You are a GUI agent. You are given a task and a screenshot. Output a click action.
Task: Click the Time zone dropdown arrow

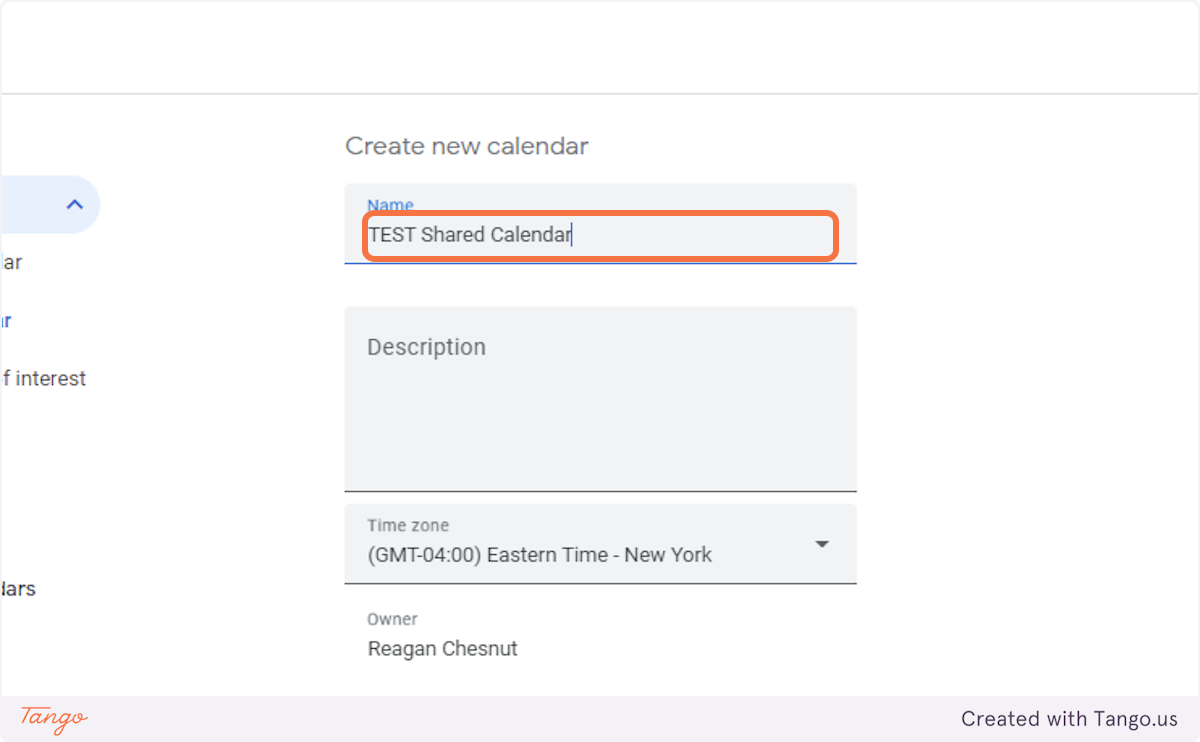point(821,544)
